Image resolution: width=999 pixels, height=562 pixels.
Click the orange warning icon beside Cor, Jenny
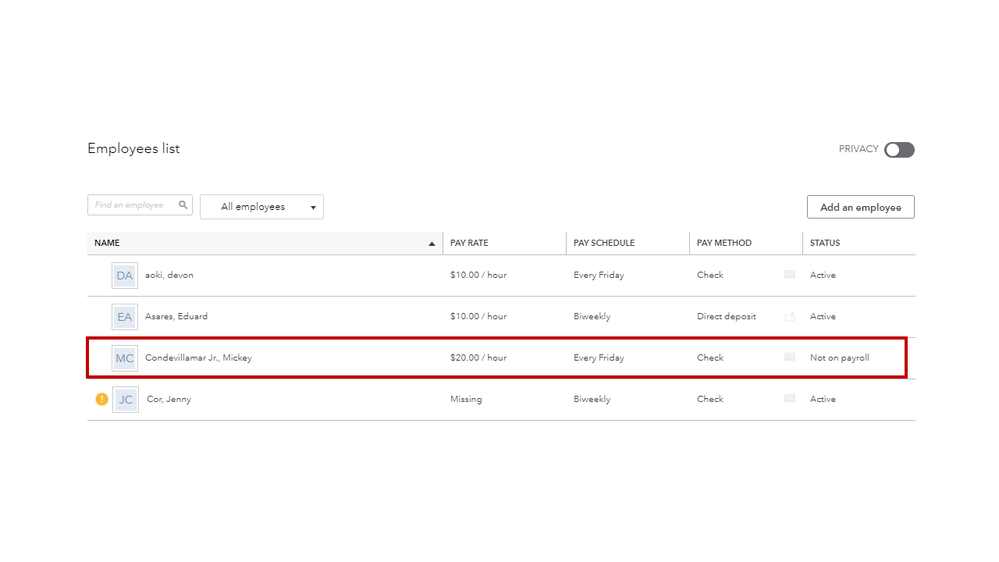(x=101, y=399)
